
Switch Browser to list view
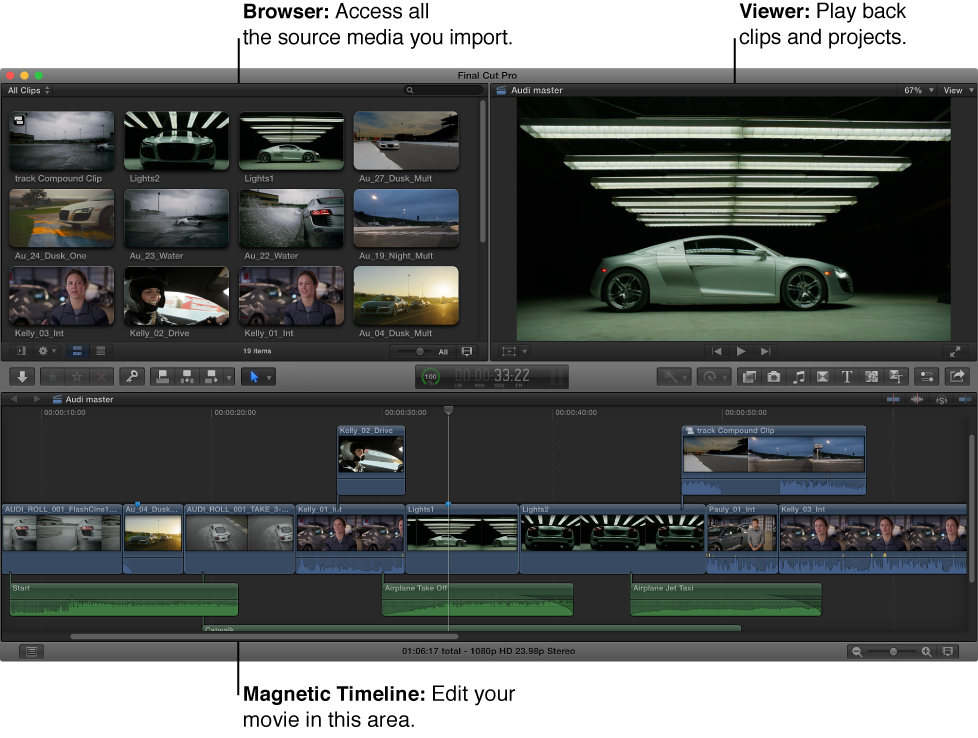point(100,351)
